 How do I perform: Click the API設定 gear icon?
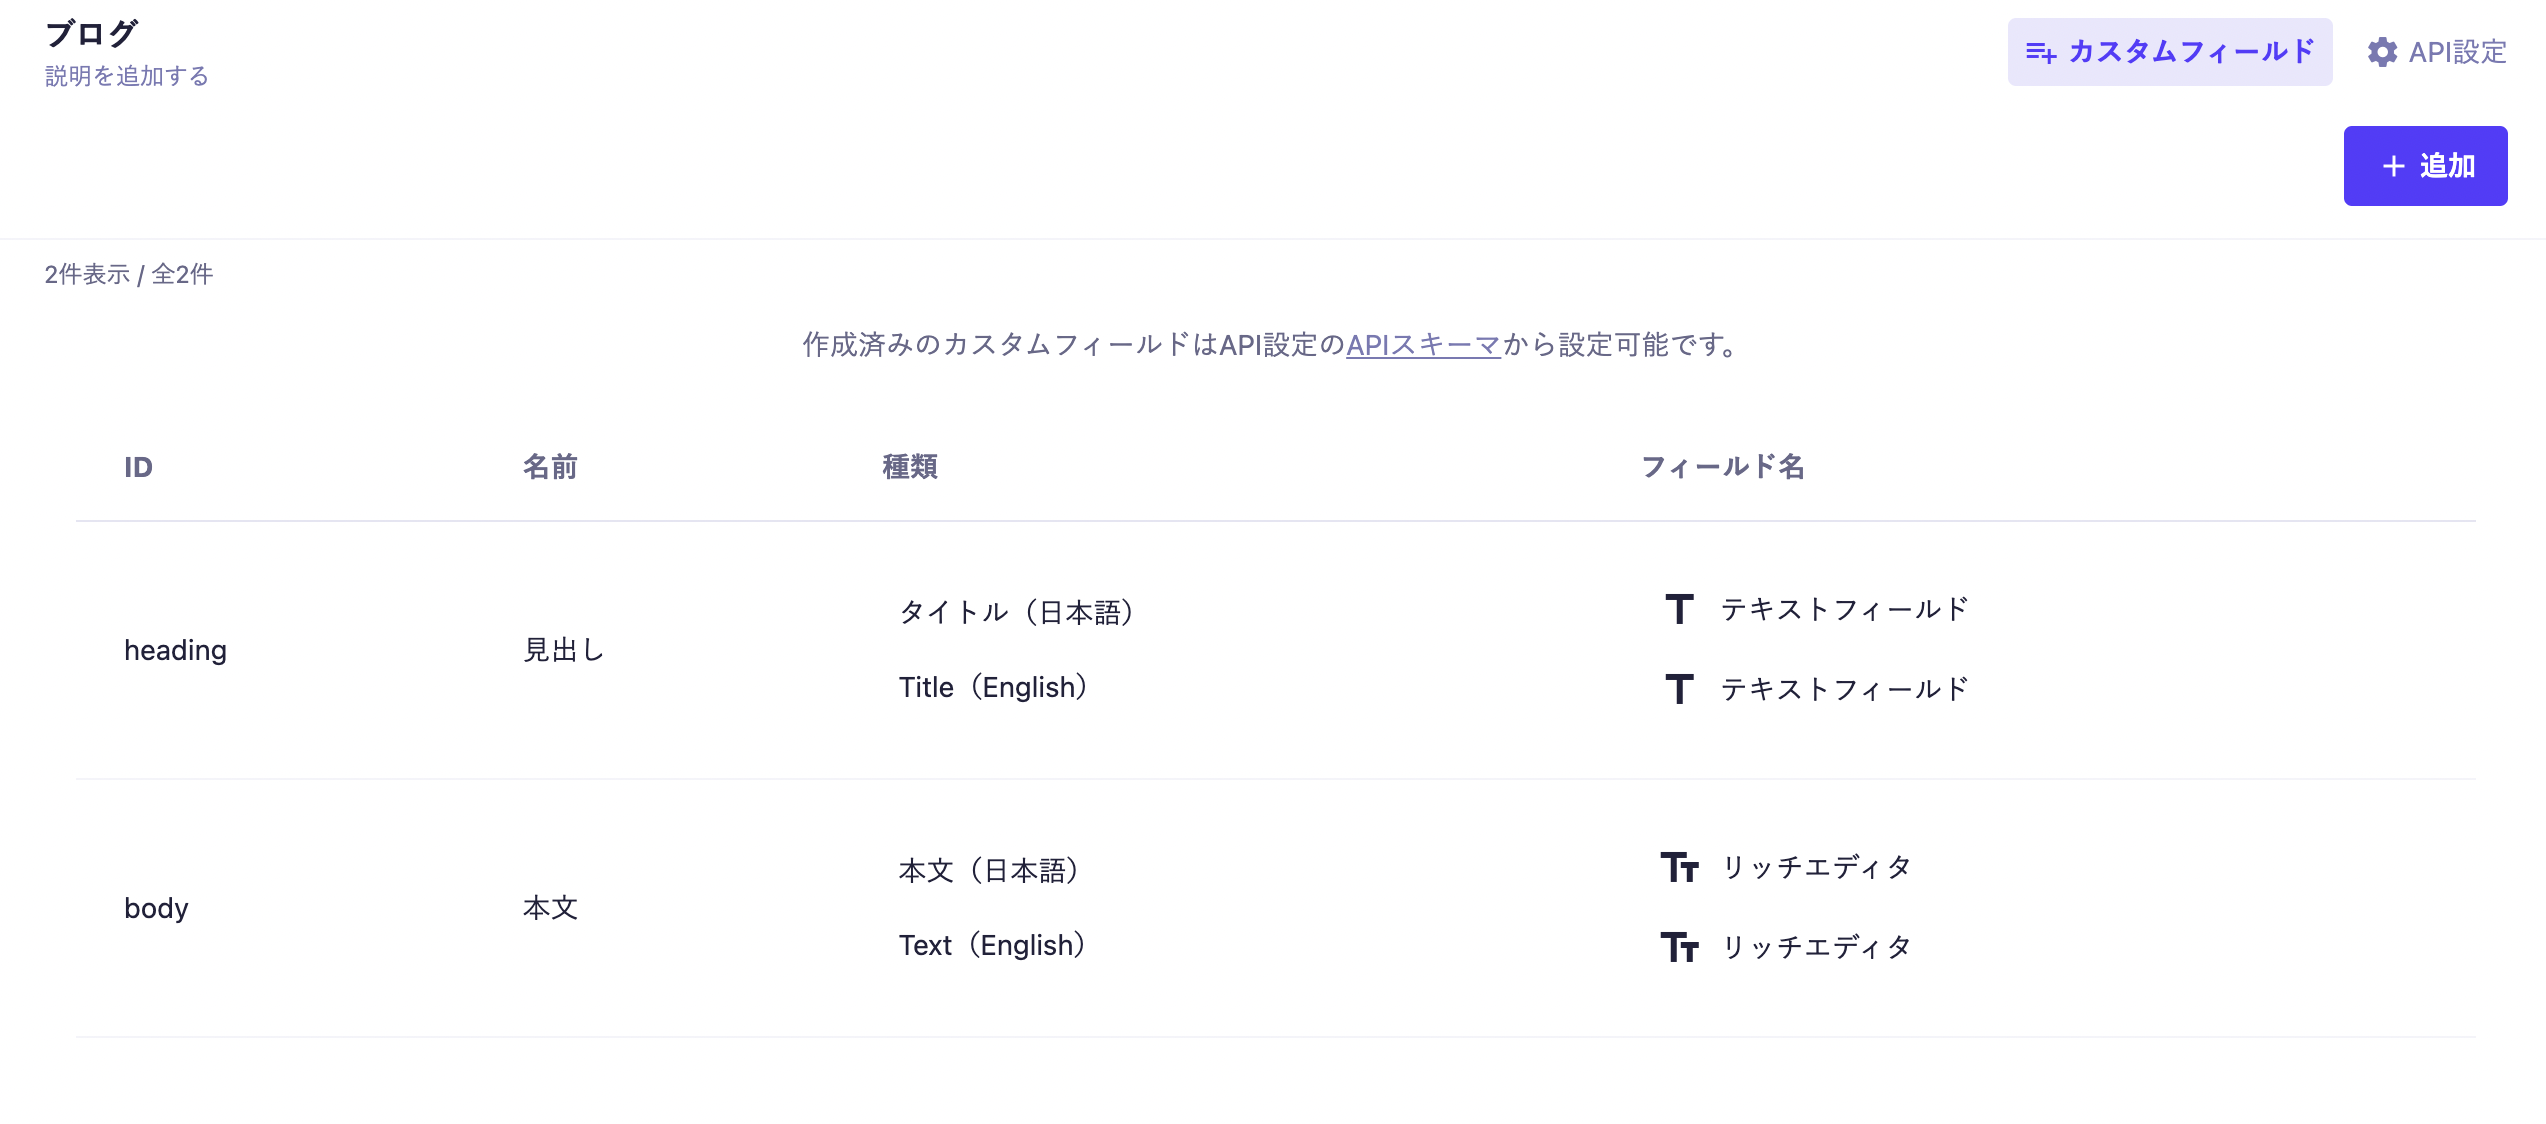(2382, 52)
